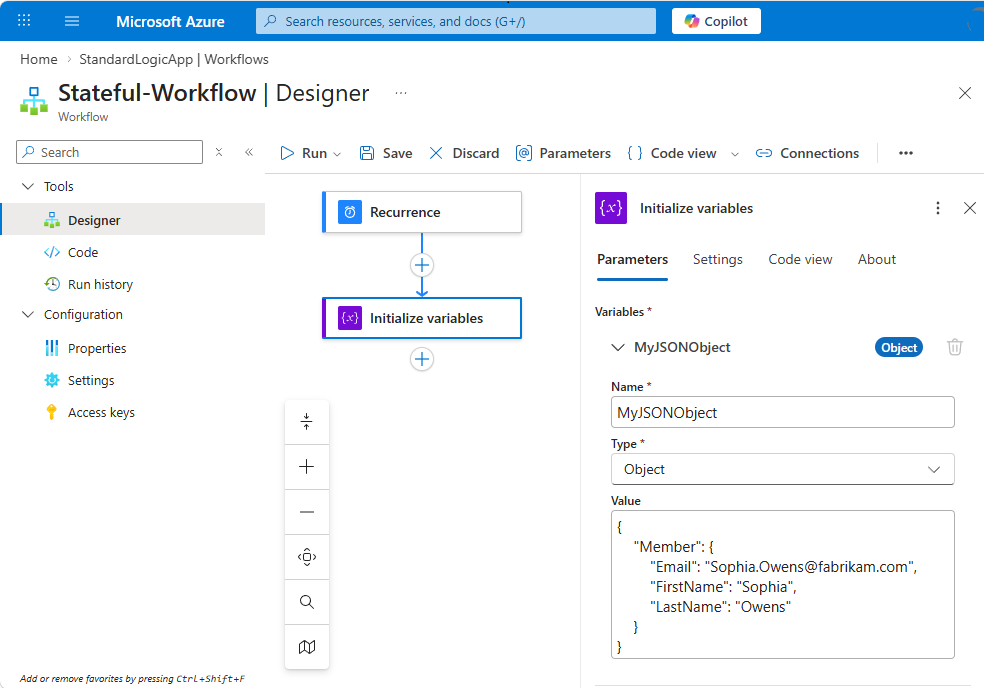Screen dimensions: 984x688
Task: Zoom out on the designer canvas
Action: (x=307, y=512)
